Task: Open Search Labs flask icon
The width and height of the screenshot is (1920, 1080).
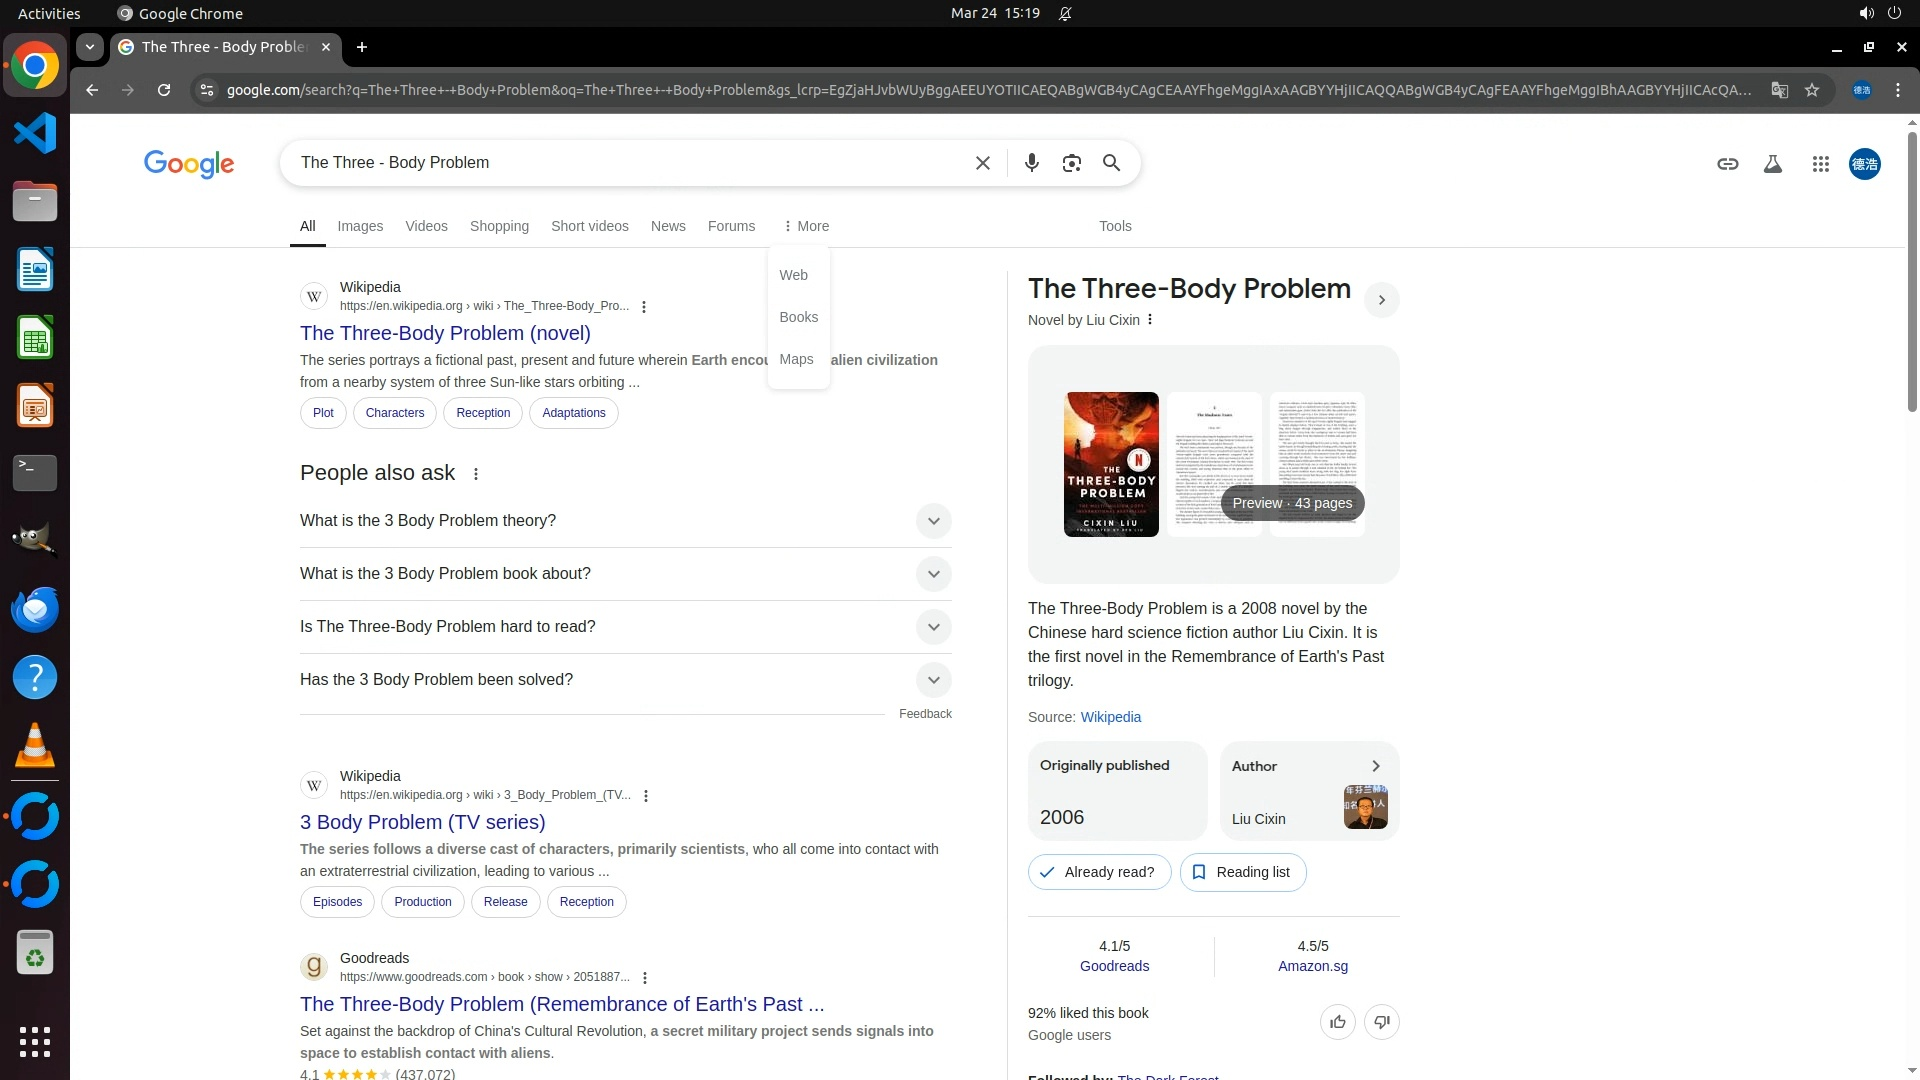Action: click(1772, 164)
